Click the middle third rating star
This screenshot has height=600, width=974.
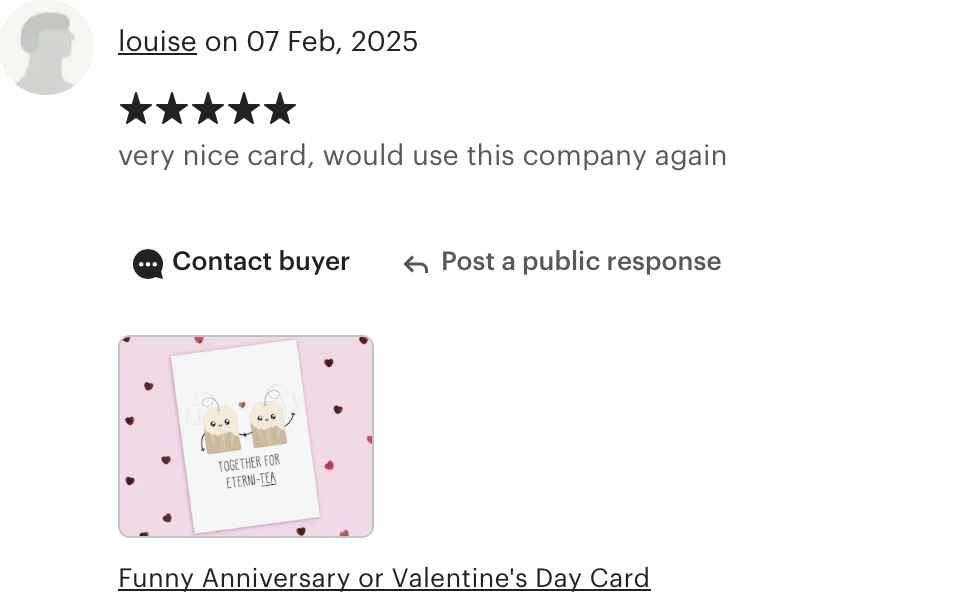point(207,109)
